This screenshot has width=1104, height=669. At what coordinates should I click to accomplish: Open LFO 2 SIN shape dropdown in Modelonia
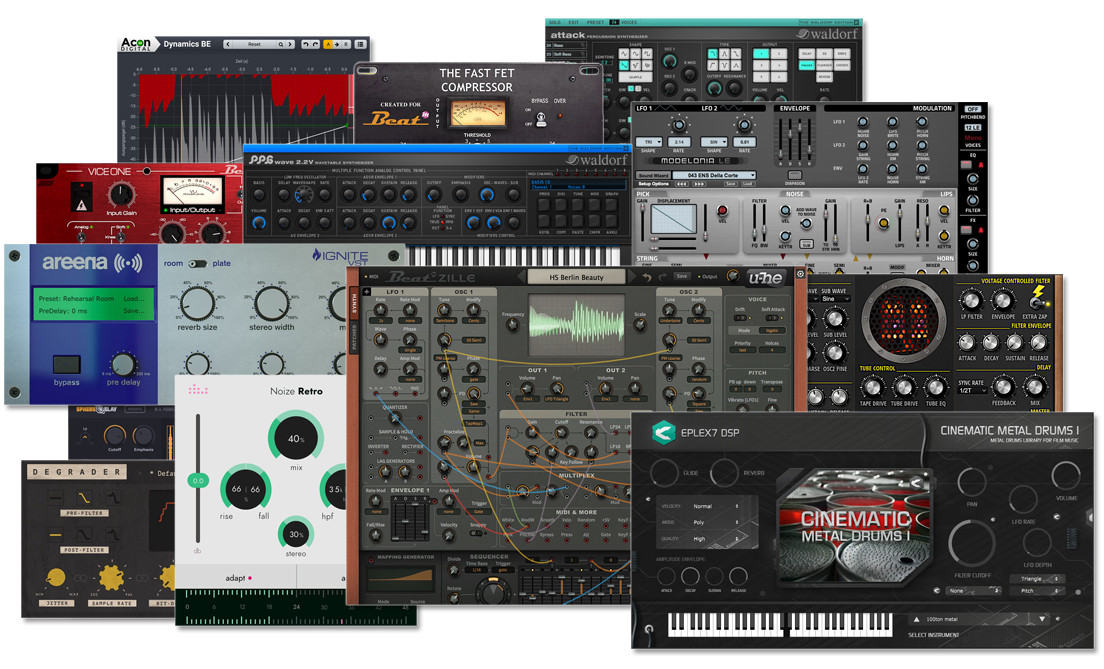[714, 142]
